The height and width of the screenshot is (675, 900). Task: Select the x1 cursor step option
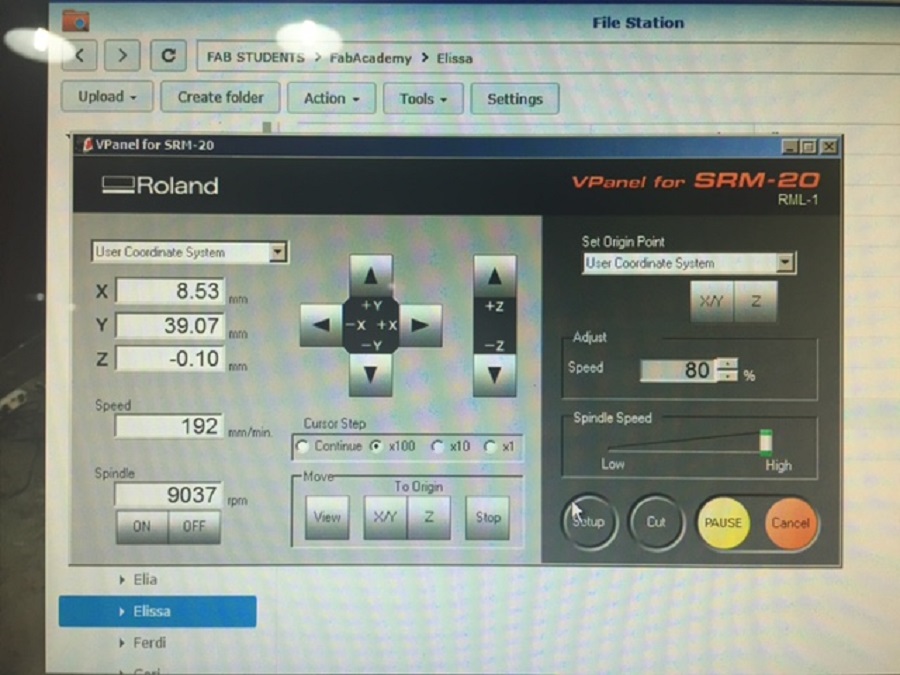pos(490,447)
